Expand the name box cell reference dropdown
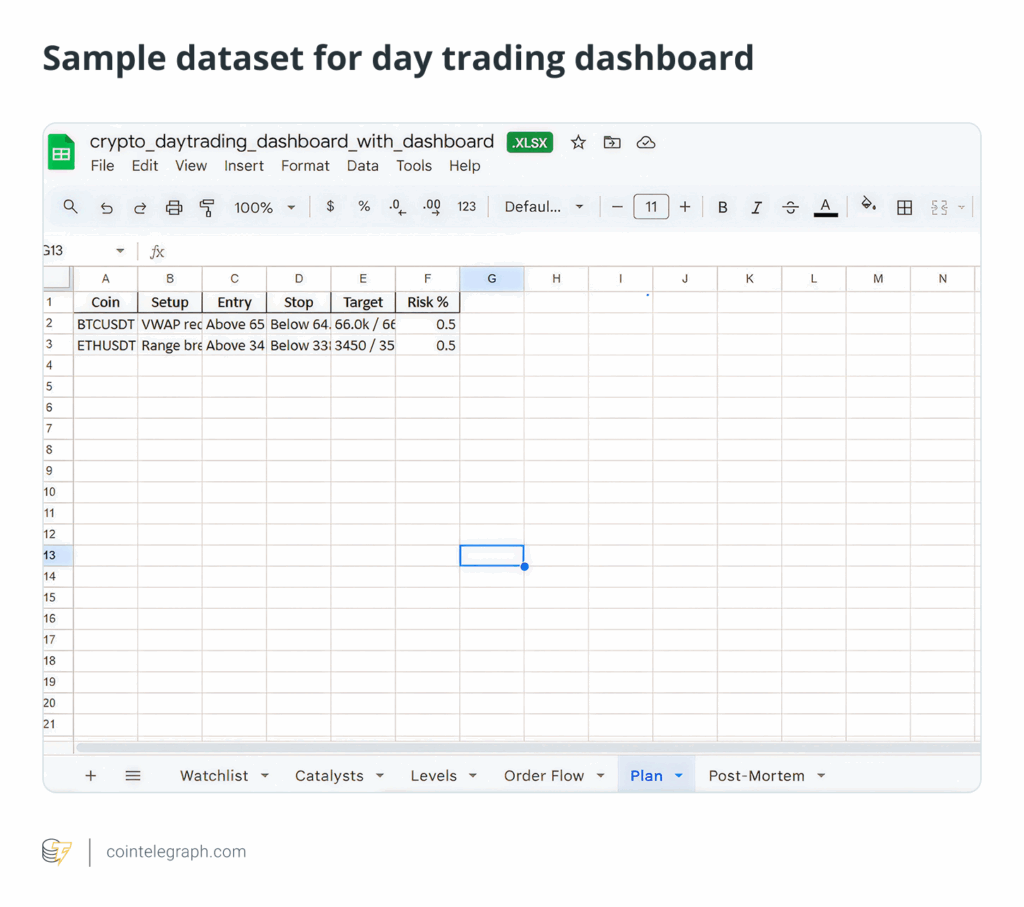Screen dimensions: 1024x907 coord(120,251)
